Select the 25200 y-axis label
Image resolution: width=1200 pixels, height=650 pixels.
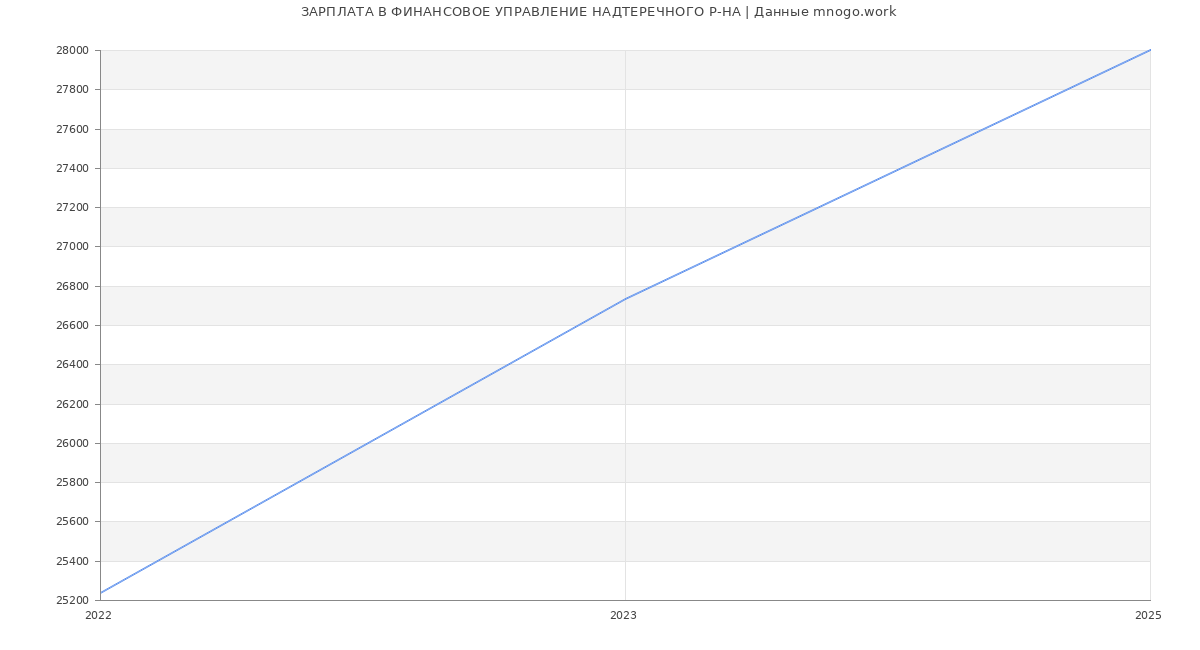click(72, 600)
